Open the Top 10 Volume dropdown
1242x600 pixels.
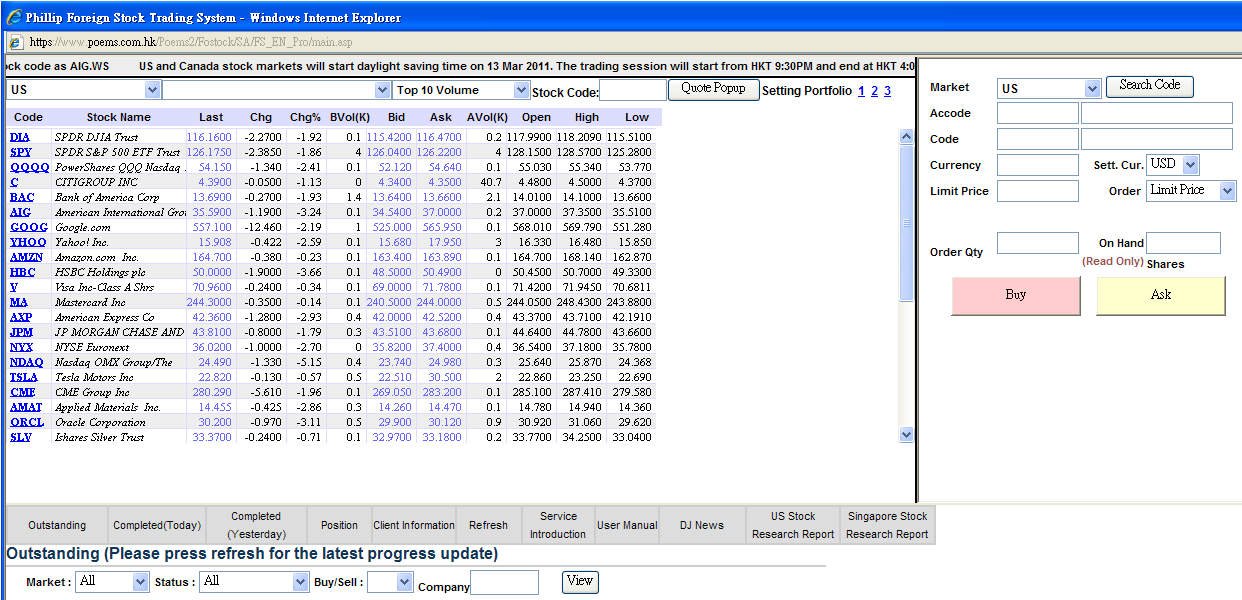520,90
